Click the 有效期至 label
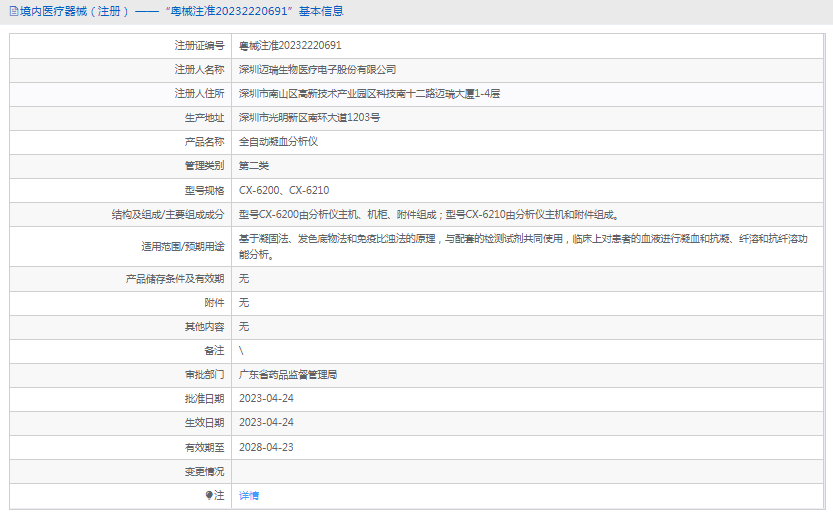This screenshot has height=515, width=833. pos(205,448)
